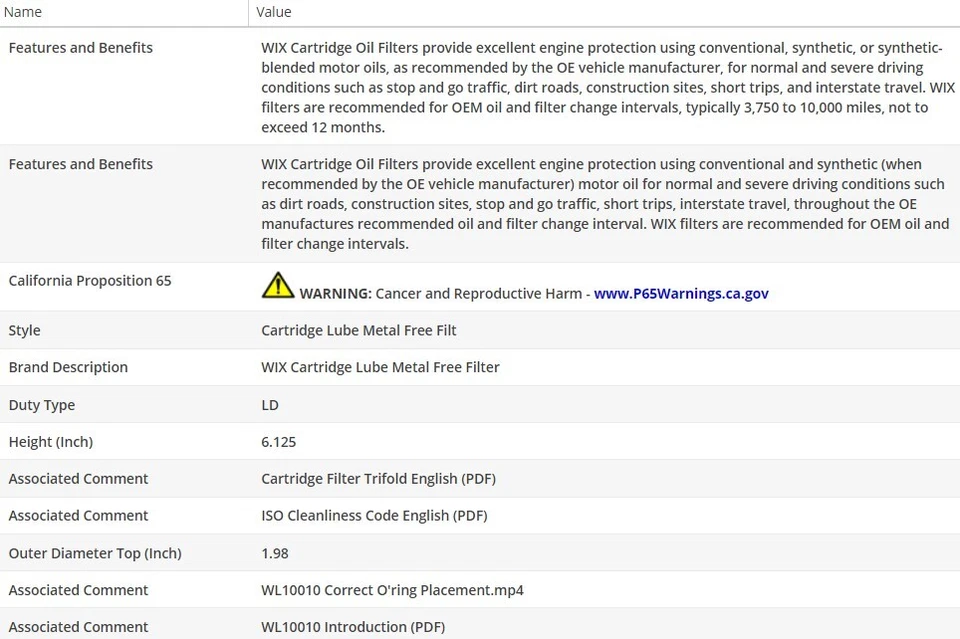Click Features and Benefits label beside '(when recommended' paragraph
The width and height of the screenshot is (960, 639).
81,164
